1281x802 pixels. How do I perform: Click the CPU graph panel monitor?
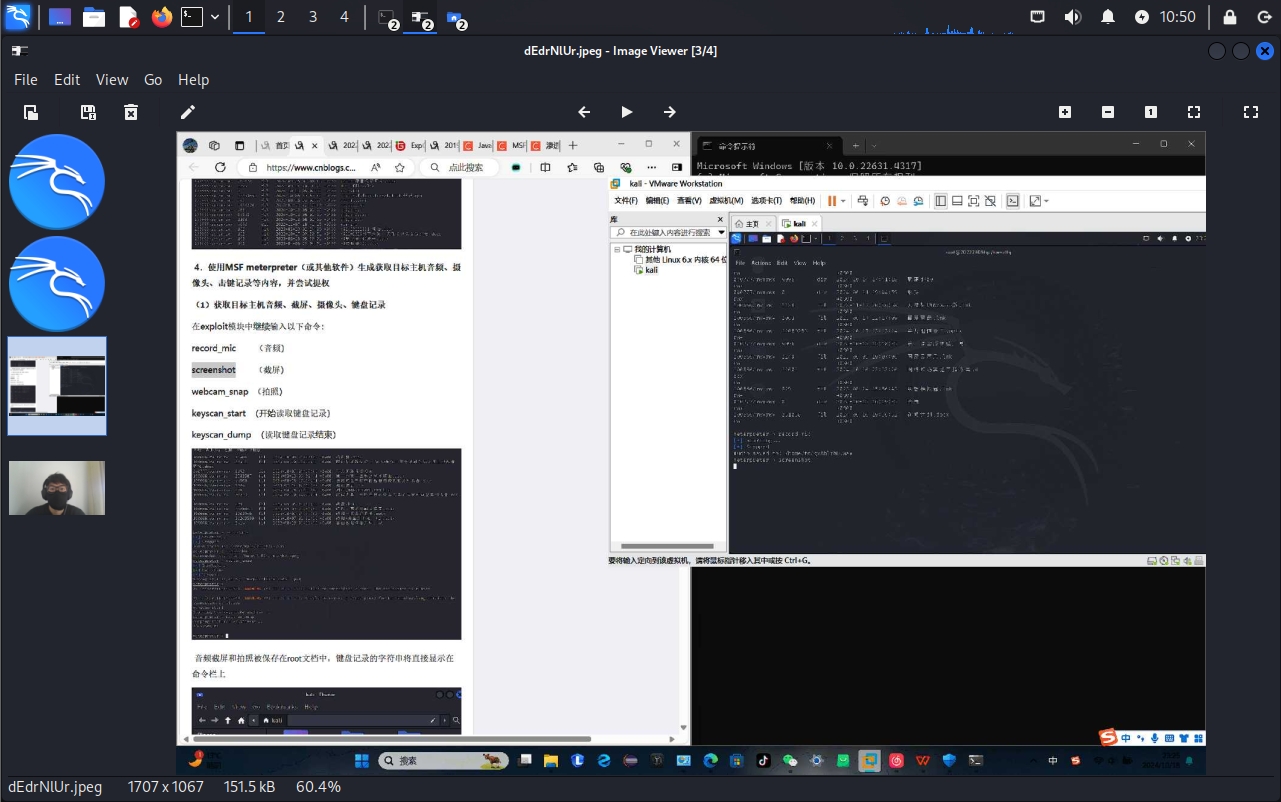tap(955, 18)
